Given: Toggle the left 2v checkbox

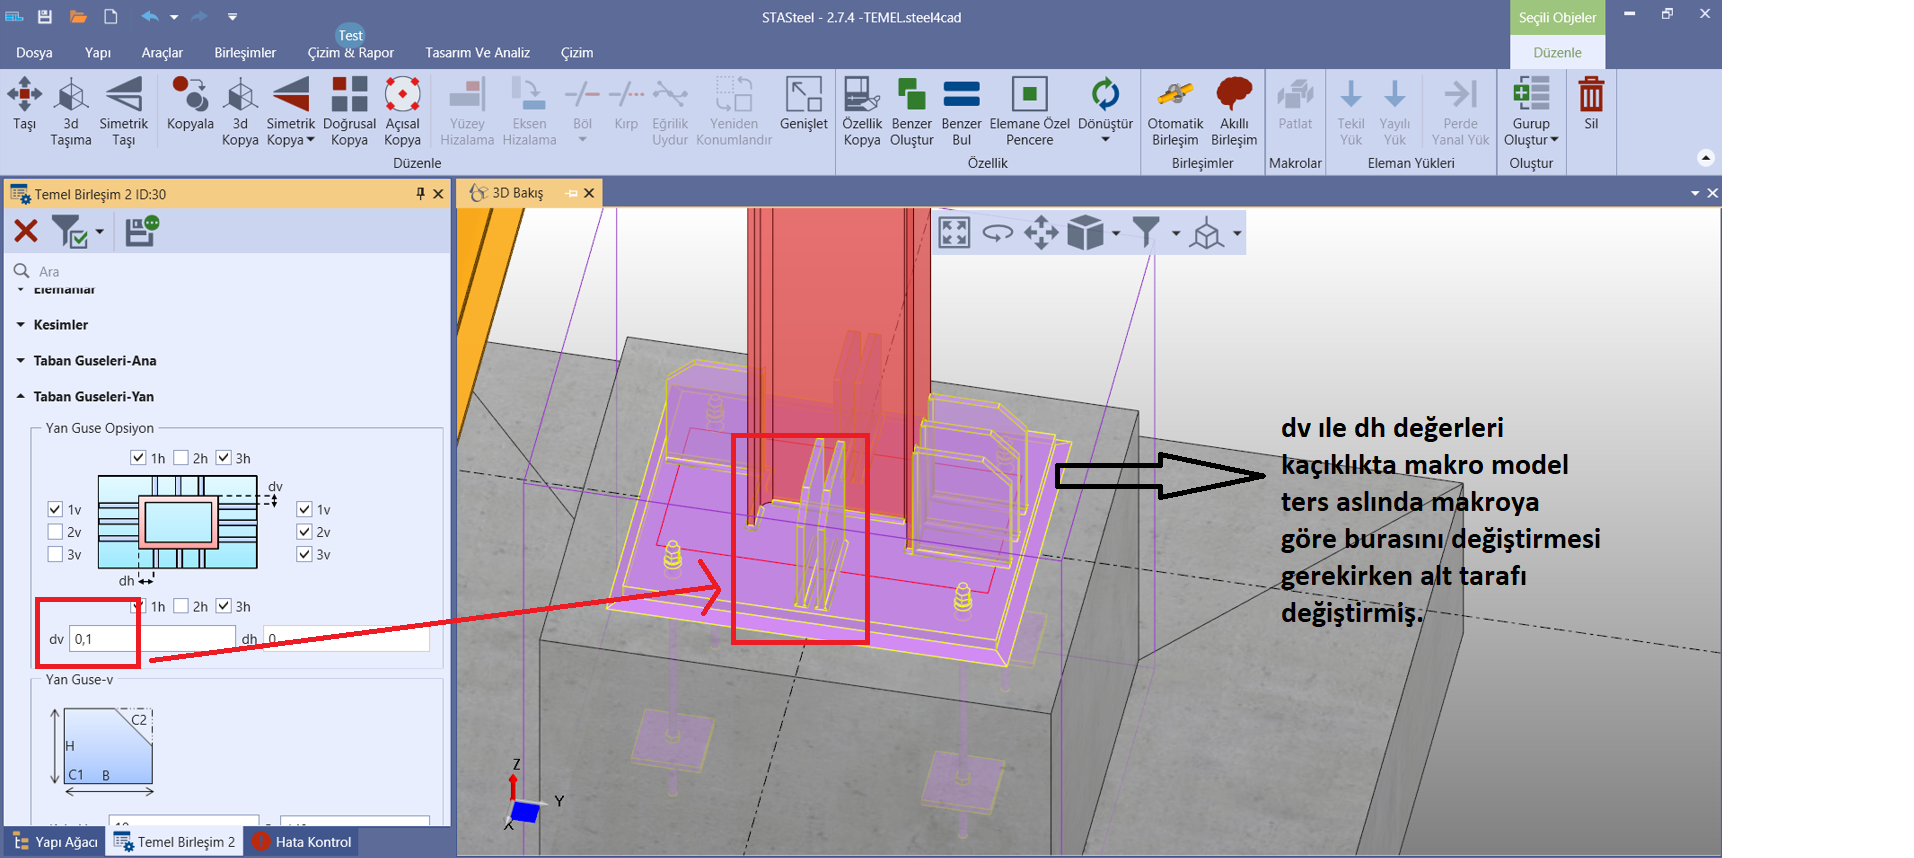Looking at the screenshot, I should (x=56, y=532).
